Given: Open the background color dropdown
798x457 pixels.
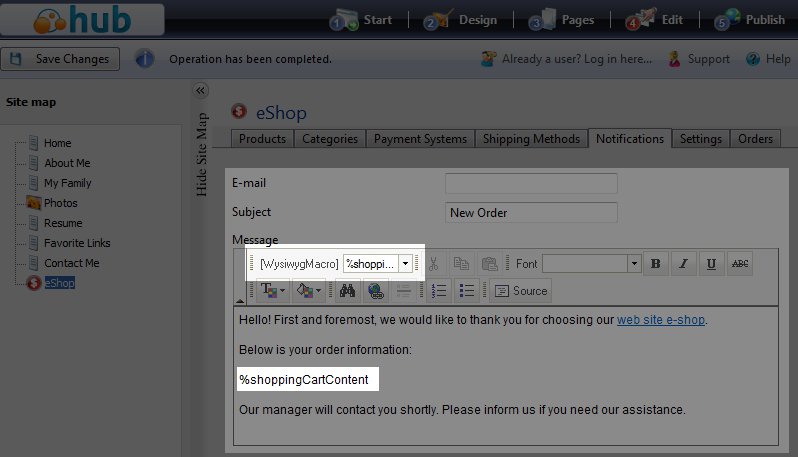Looking at the screenshot, I should [310, 291].
